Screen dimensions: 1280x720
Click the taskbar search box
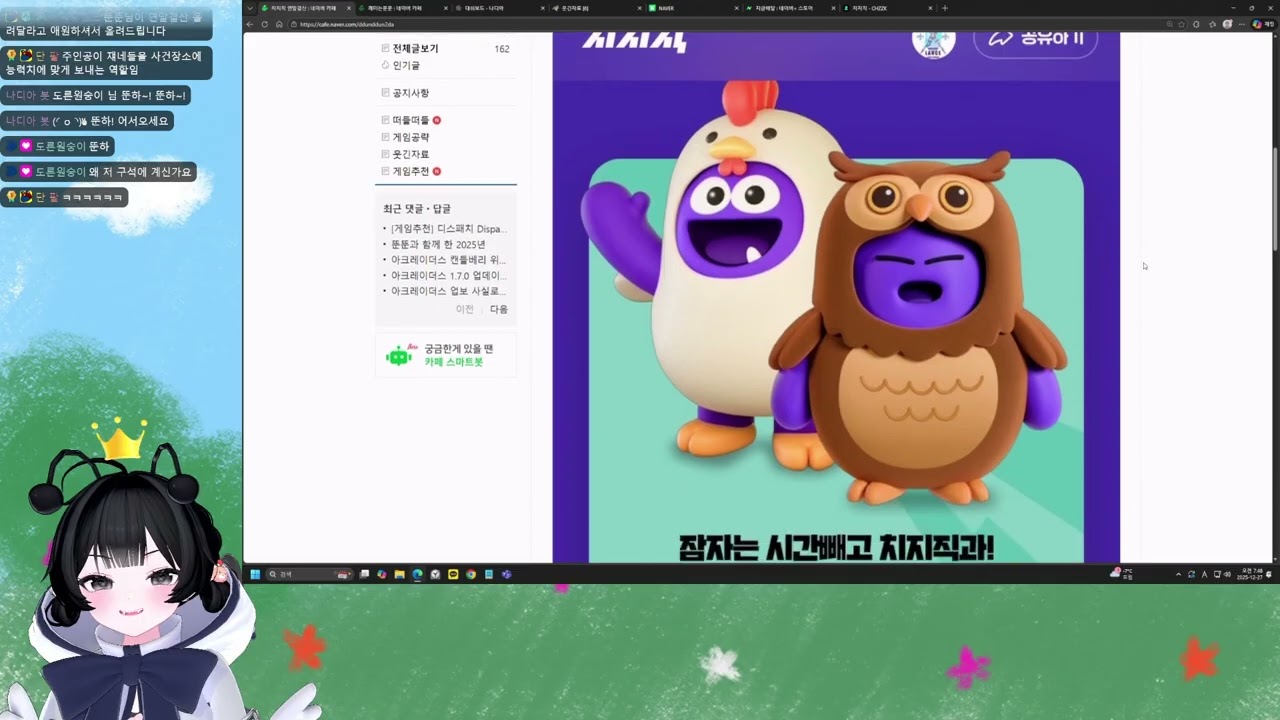pos(310,574)
